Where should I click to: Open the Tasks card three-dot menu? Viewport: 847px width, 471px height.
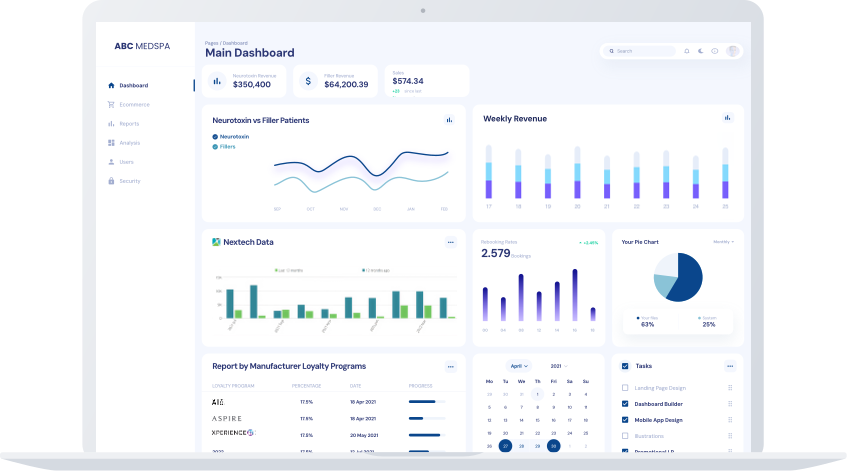(x=730, y=366)
